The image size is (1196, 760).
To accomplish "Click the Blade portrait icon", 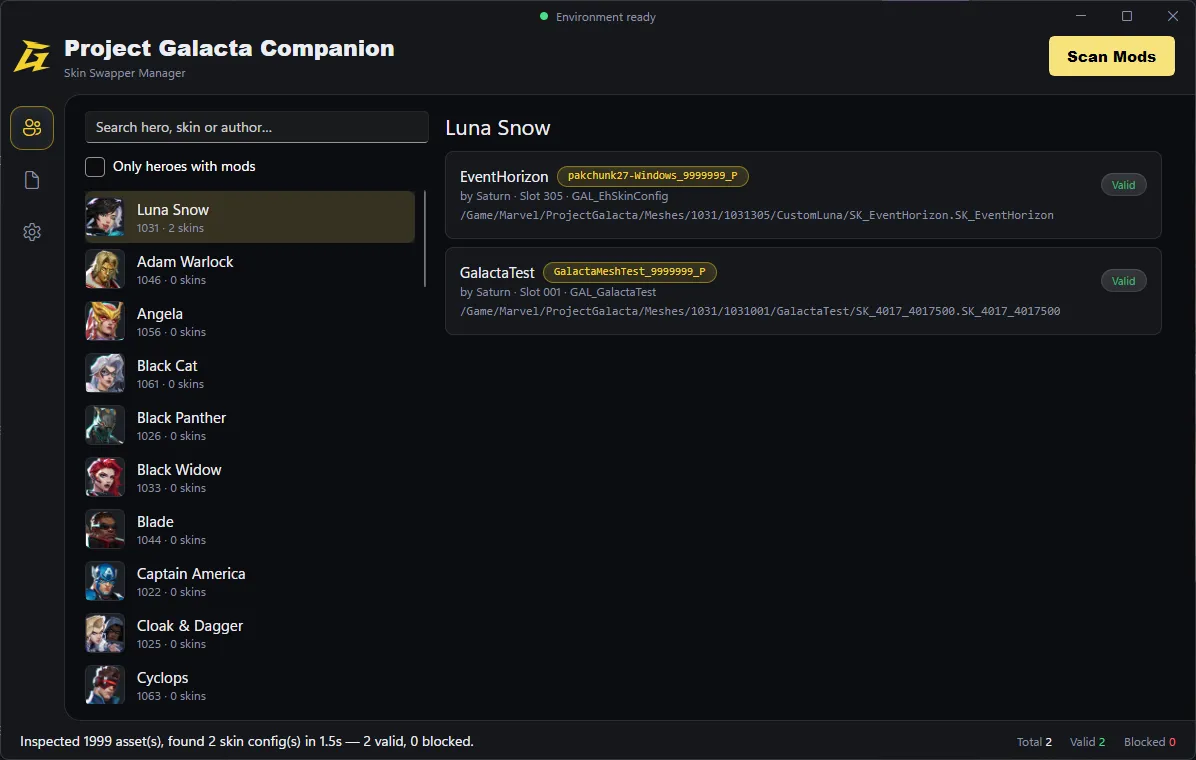I will click(x=104, y=529).
